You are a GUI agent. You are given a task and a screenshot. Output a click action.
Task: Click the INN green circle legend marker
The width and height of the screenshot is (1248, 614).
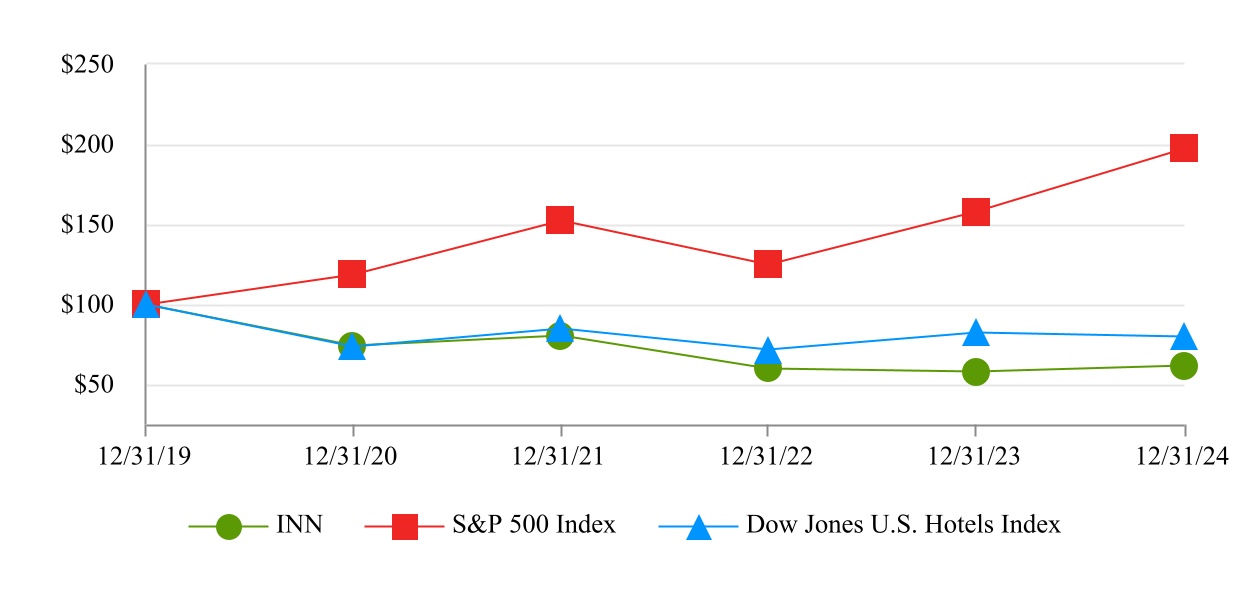[x=229, y=526]
